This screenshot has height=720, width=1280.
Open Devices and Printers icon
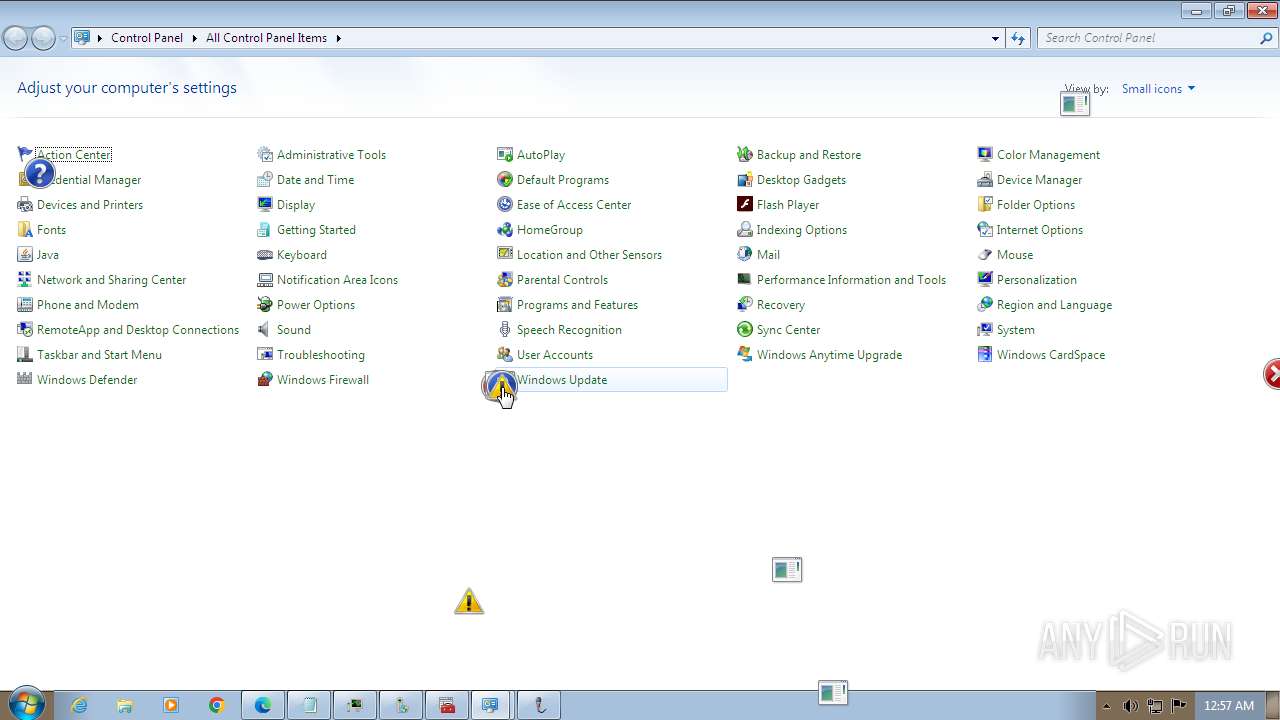coord(25,205)
